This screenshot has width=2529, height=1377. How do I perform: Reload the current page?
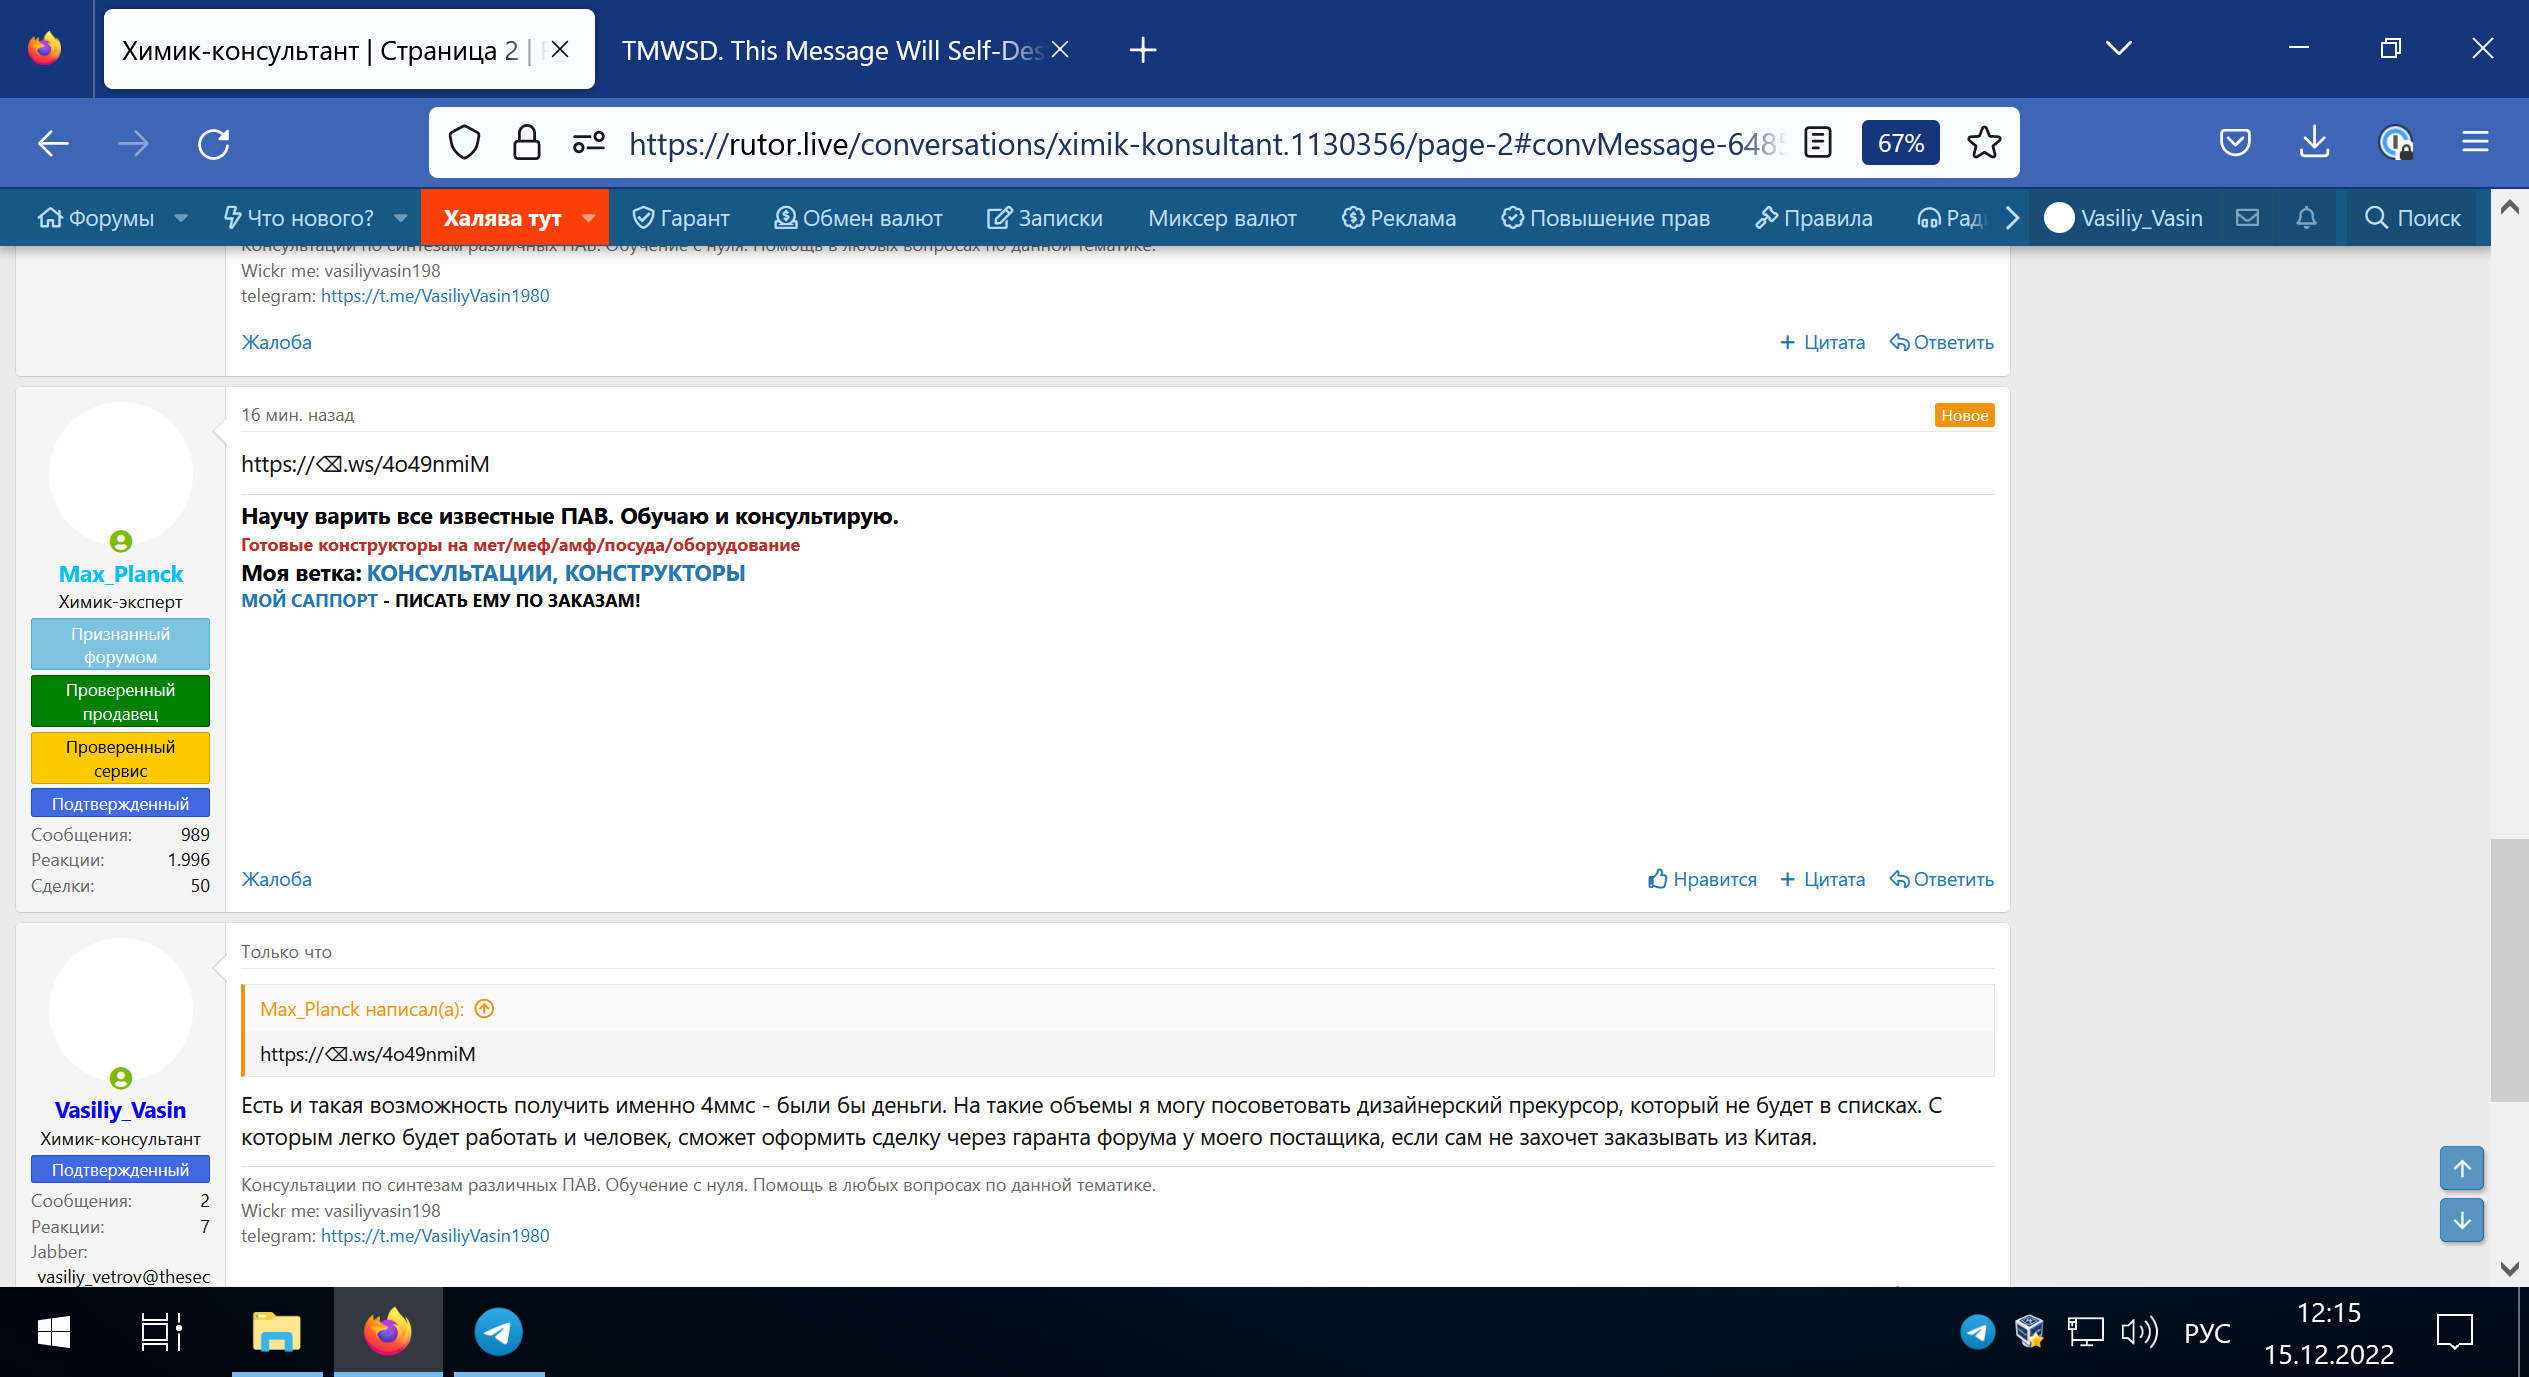[x=213, y=143]
